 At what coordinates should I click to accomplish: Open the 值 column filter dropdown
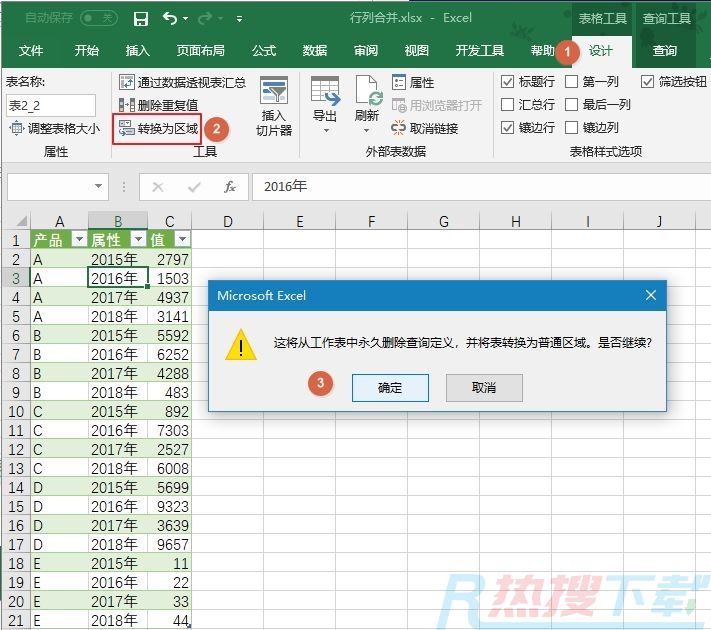[x=182, y=239]
